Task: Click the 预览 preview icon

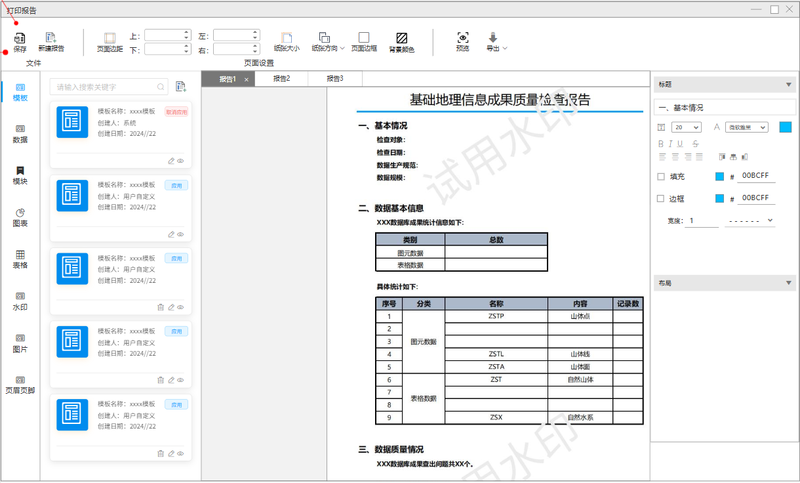Action: pos(463,38)
